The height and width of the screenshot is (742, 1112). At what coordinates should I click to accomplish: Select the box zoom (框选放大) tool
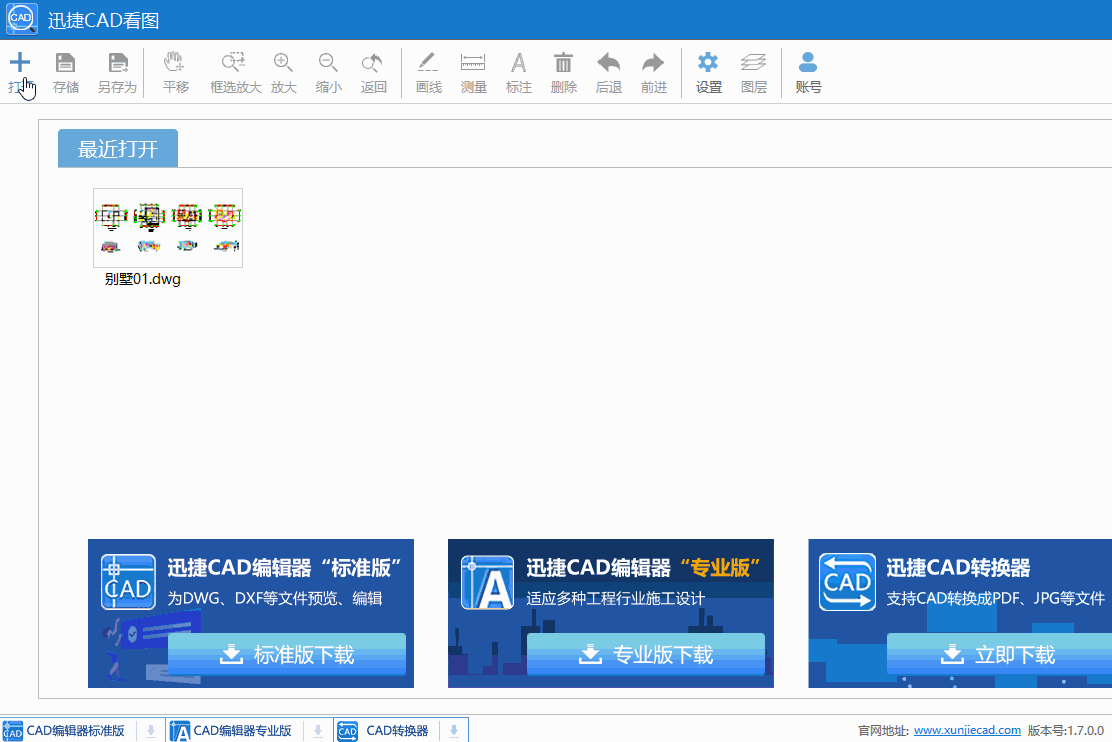[233, 62]
